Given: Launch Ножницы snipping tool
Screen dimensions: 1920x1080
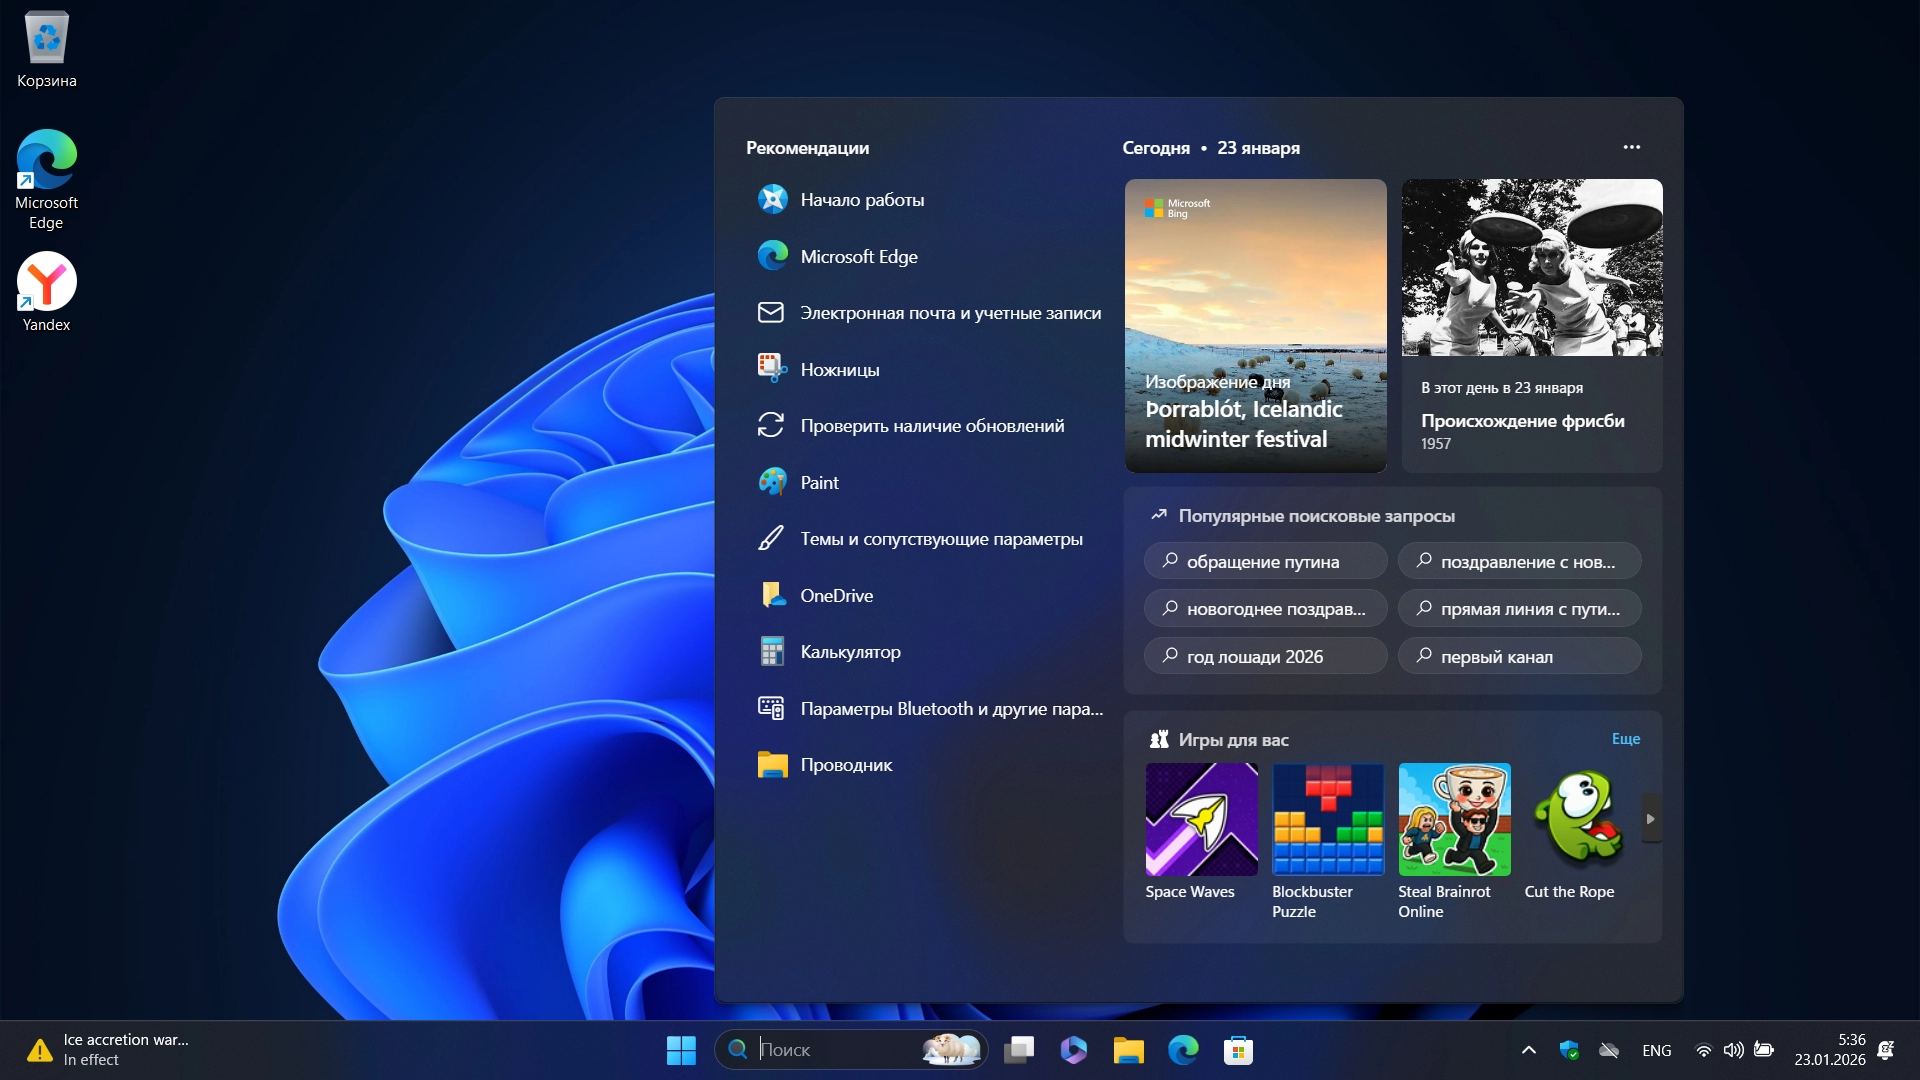Looking at the screenshot, I should tap(839, 370).
